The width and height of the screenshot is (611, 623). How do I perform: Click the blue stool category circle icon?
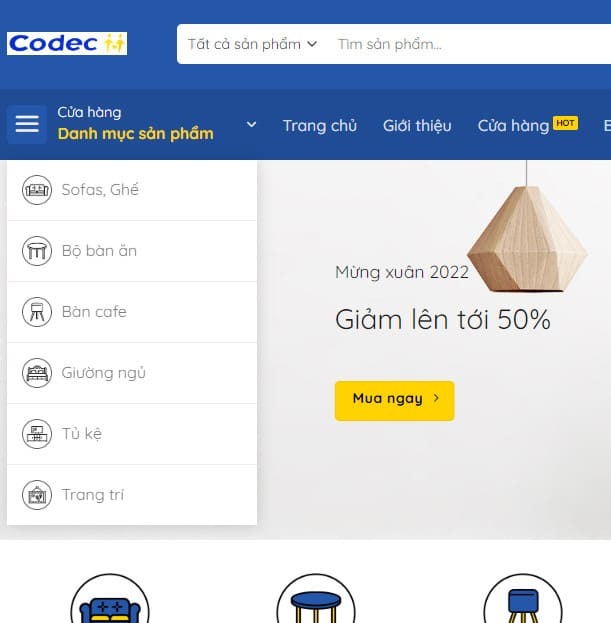tap(523, 599)
